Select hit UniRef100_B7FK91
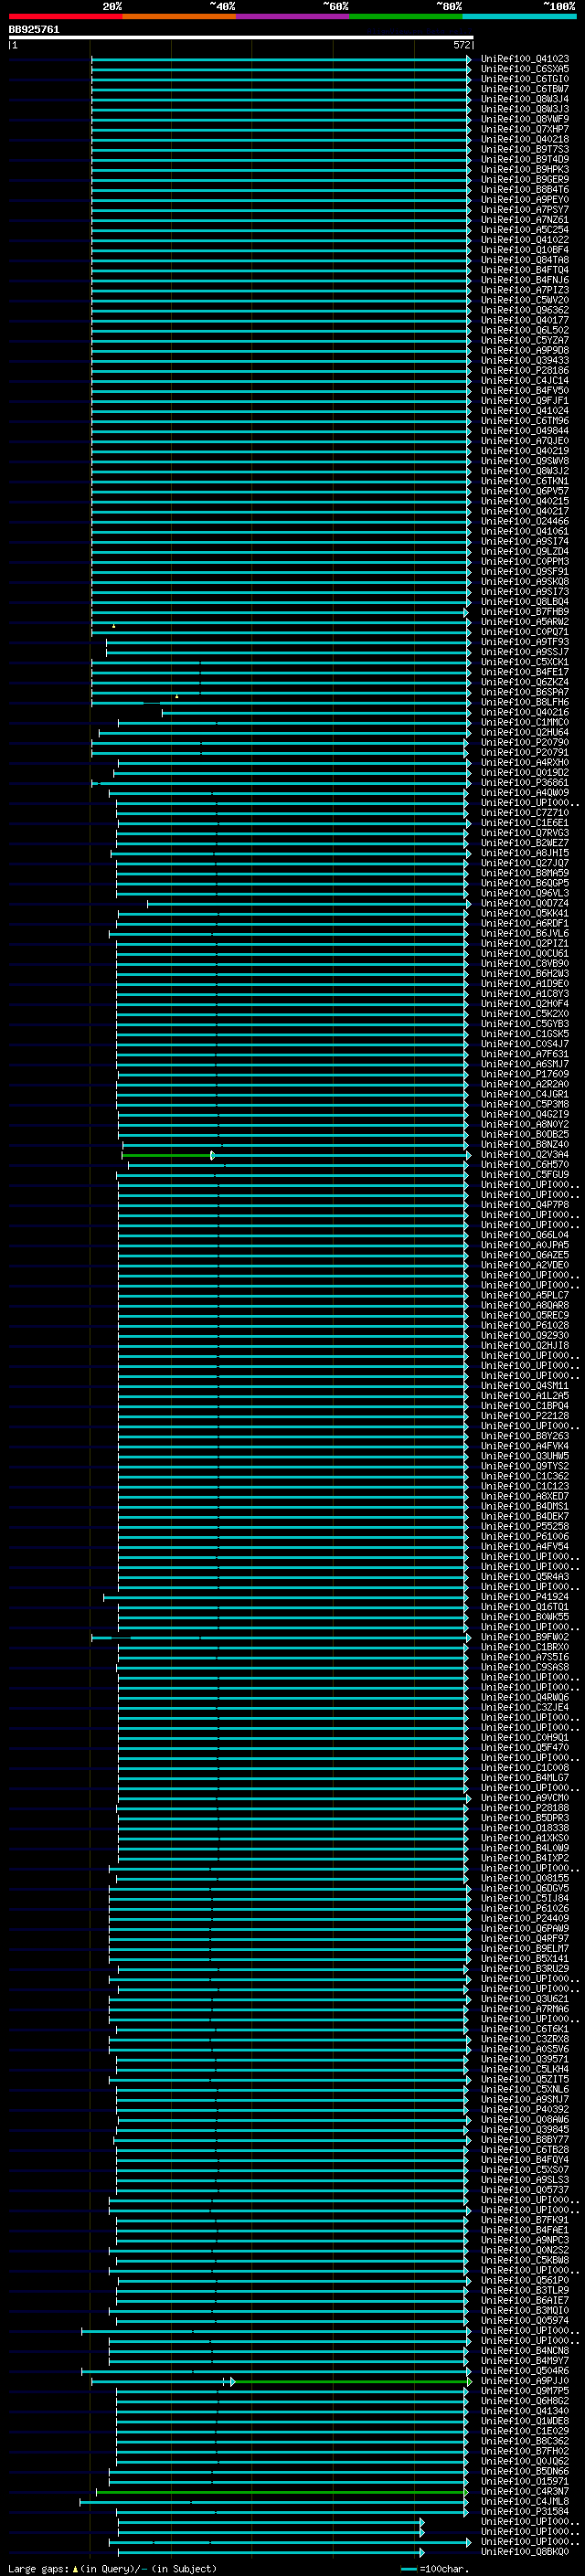This screenshot has width=585, height=2576. [x=525, y=2220]
